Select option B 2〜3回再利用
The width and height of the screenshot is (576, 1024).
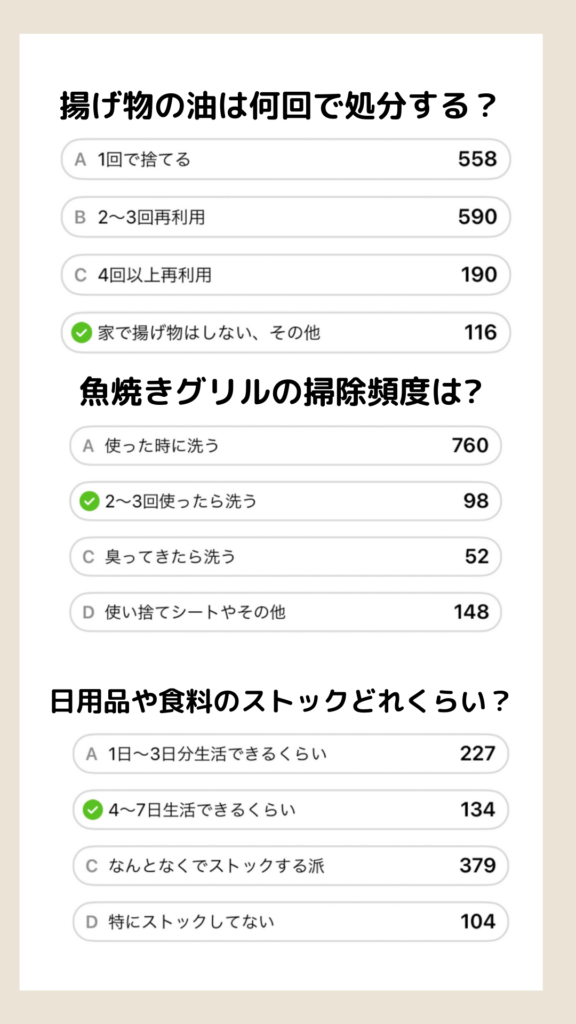coord(285,217)
